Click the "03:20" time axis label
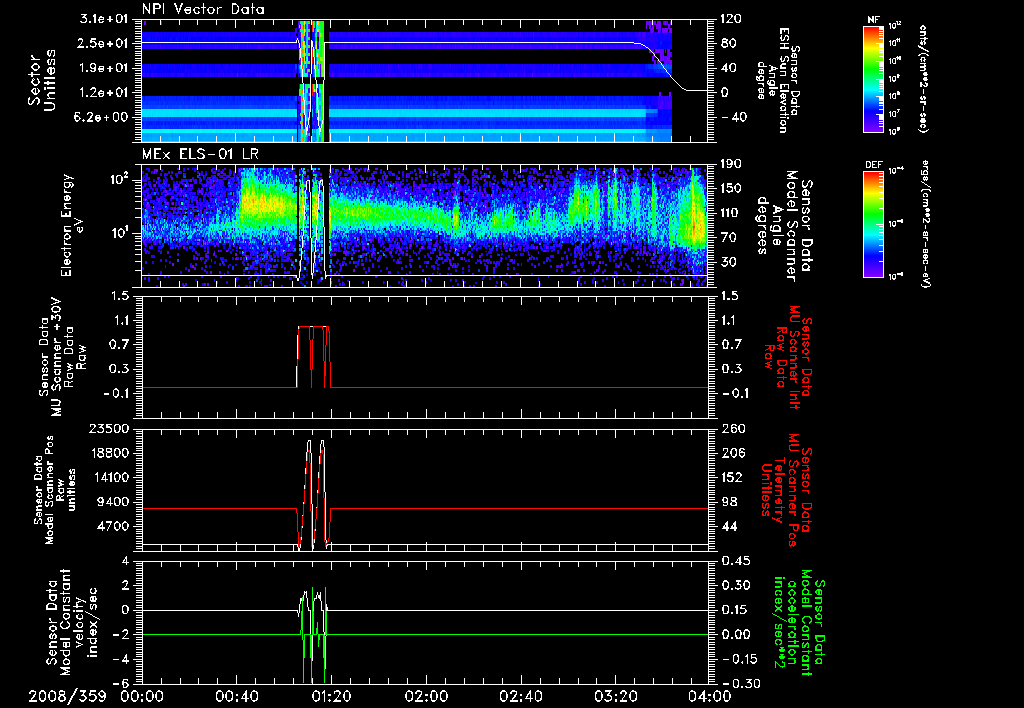This screenshot has width=1024, height=708. click(615, 696)
